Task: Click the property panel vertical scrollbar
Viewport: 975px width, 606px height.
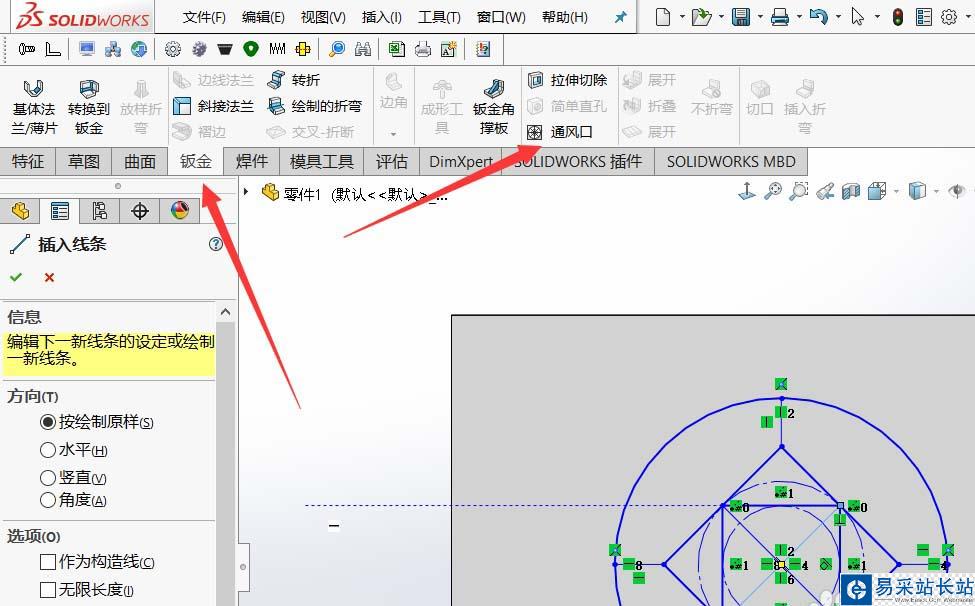Action: click(x=225, y=463)
